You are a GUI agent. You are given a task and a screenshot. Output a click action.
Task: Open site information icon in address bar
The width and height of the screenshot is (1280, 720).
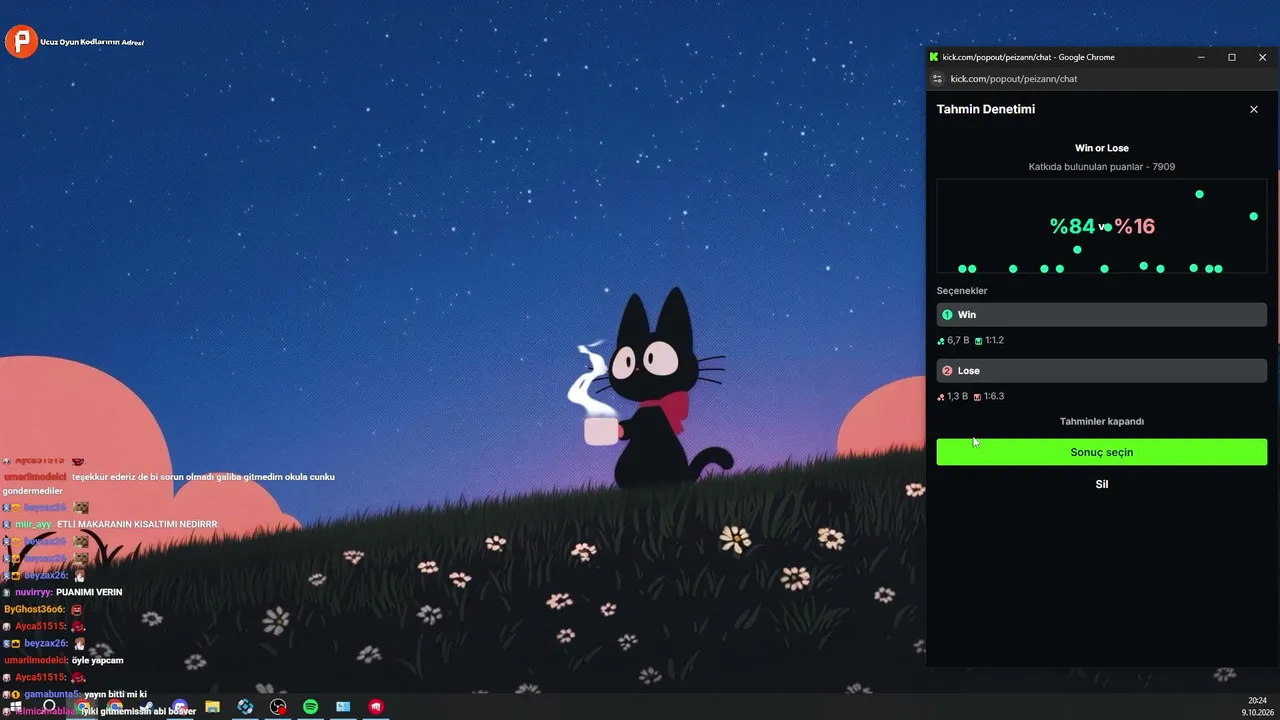coord(937,79)
